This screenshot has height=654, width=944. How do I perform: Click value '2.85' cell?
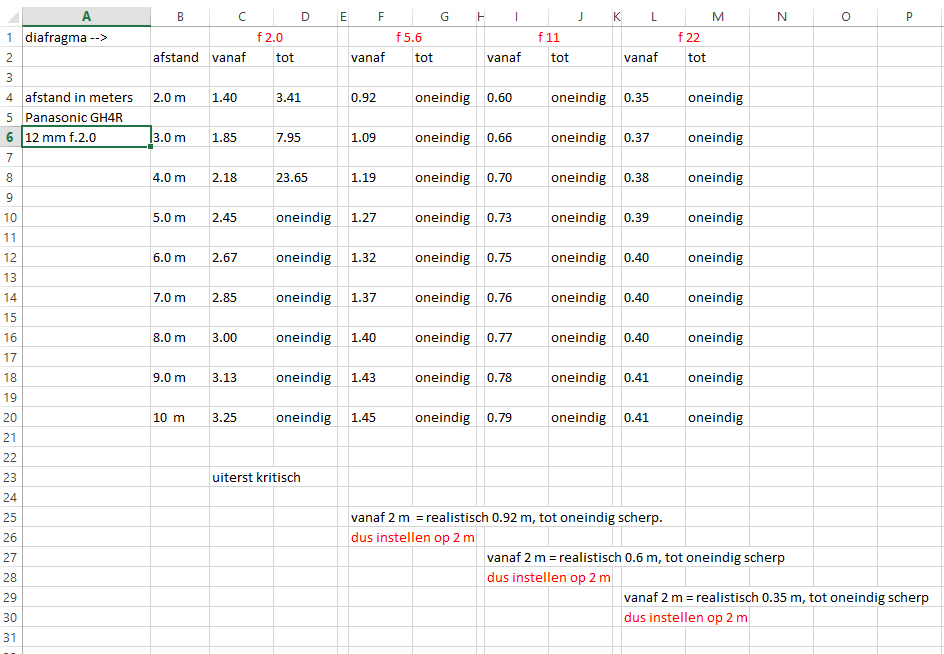(x=241, y=297)
